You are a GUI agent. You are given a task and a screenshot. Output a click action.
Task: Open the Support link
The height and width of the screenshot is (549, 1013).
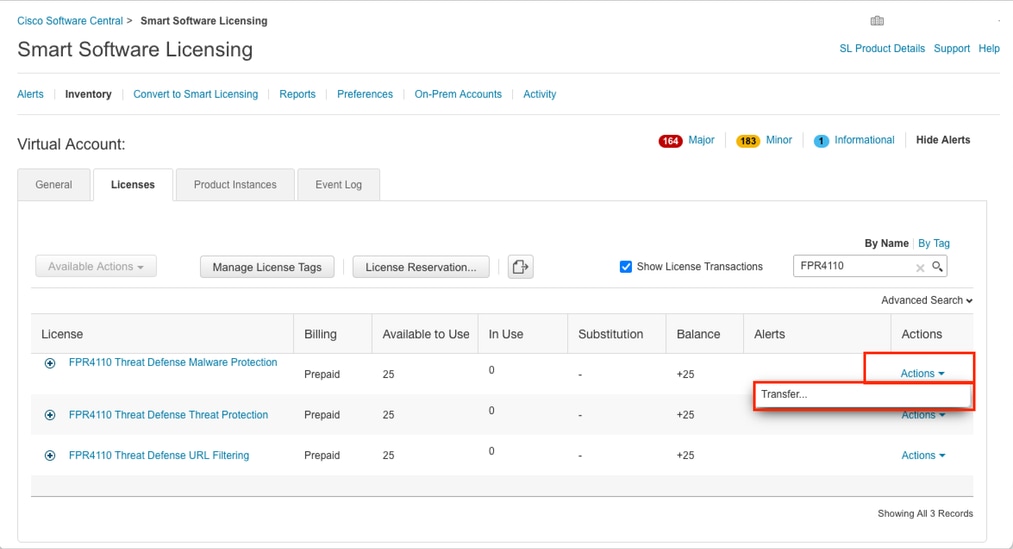click(952, 48)
